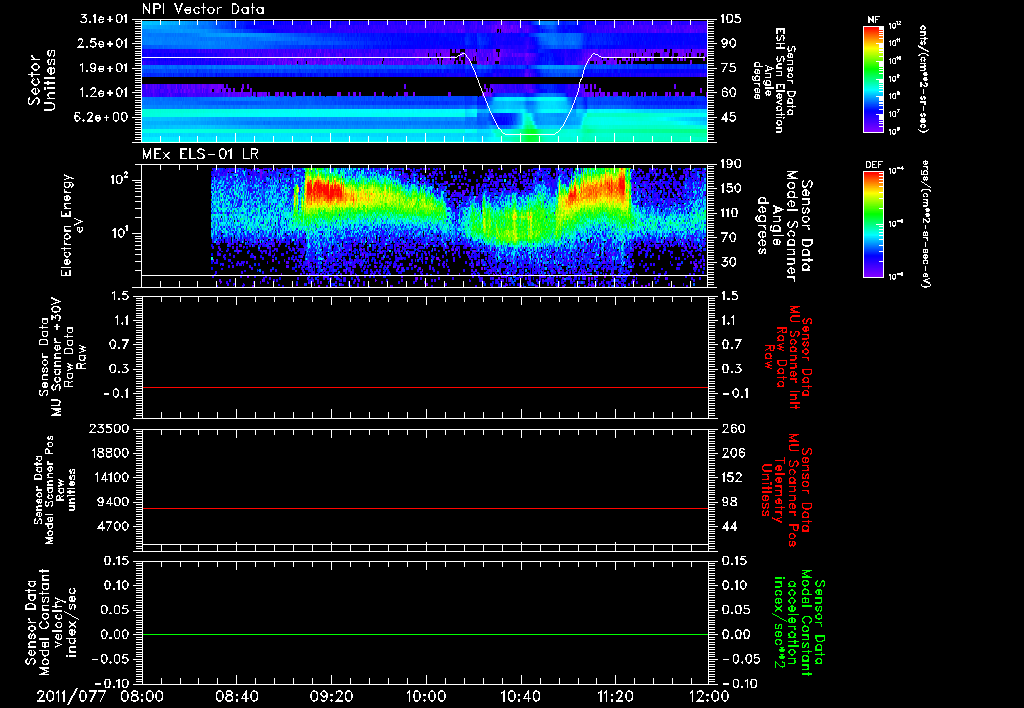Click the '45' elevation angle tick
Image resolution: width=1024 pixels, height=708 pixels.
(728, 117)
